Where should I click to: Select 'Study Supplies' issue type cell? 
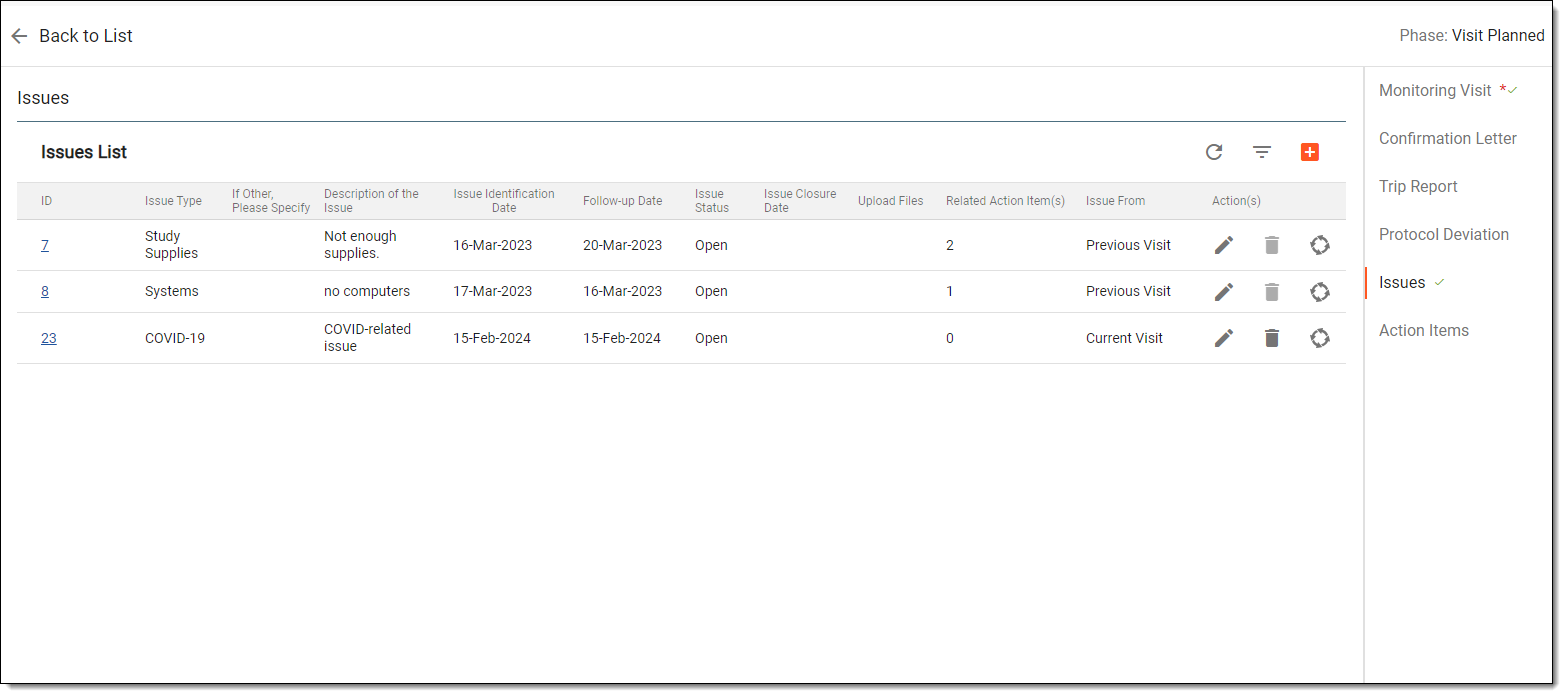[172, 245]
